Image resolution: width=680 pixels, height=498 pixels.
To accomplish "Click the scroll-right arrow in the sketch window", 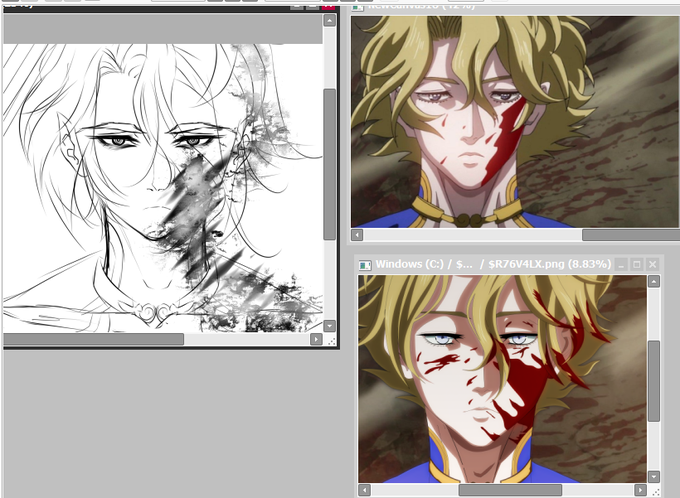I will pyautogui.click(x=316, y=339).
